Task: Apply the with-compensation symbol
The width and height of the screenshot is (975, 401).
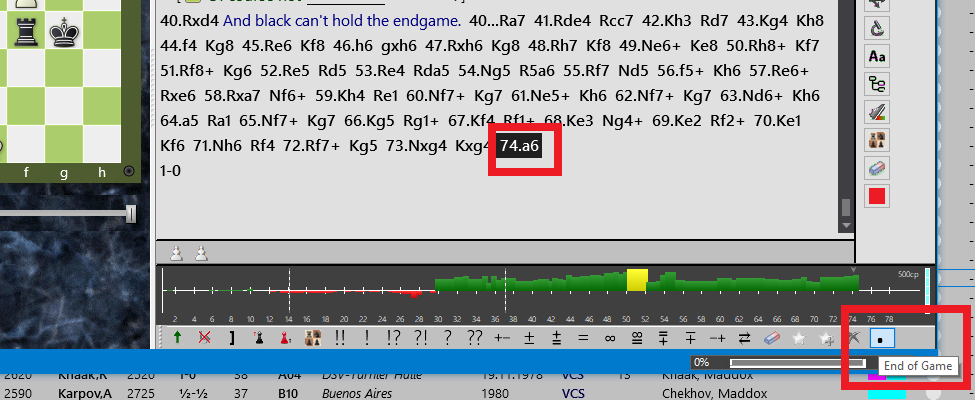Action: (x=637, y=338)
